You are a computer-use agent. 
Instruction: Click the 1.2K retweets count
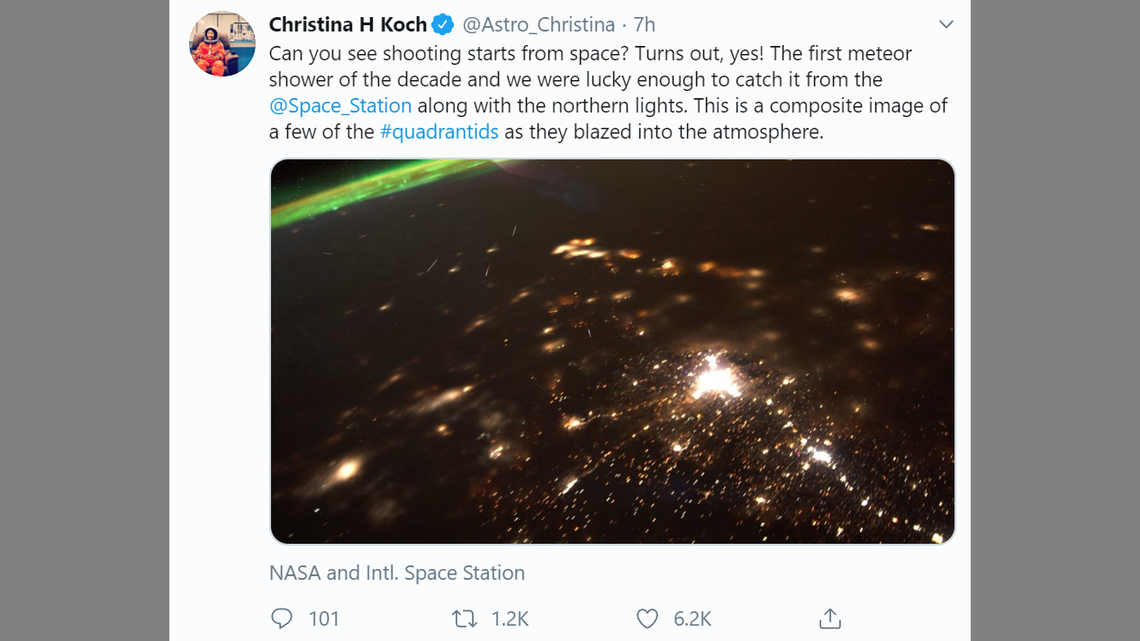(509, 619)
